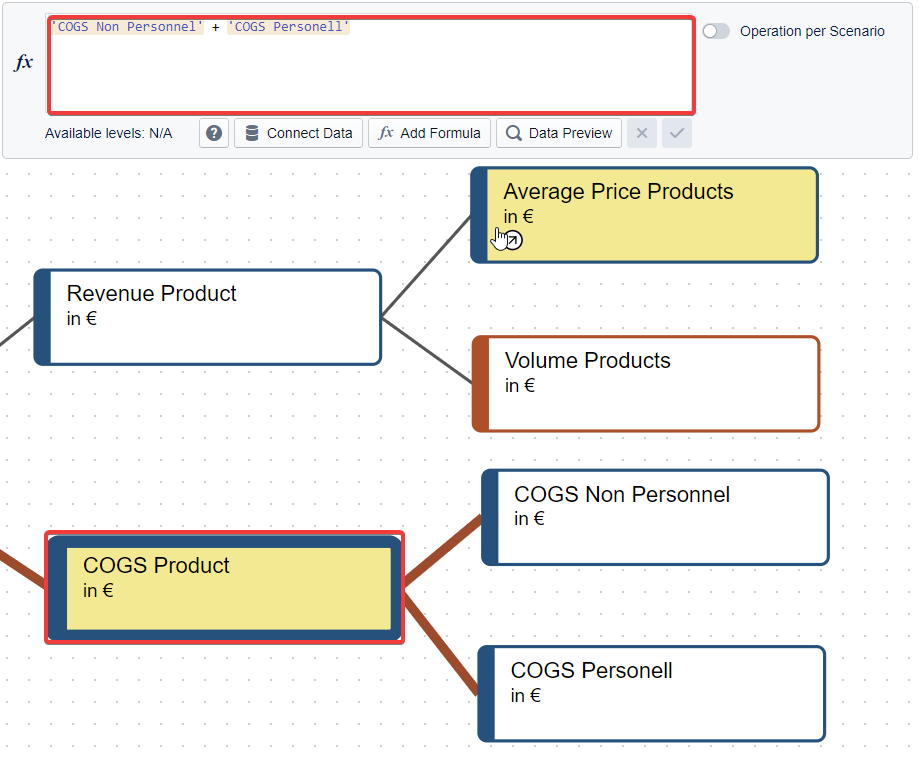Click the fx icon left of formula box

(x=23, y=62)
